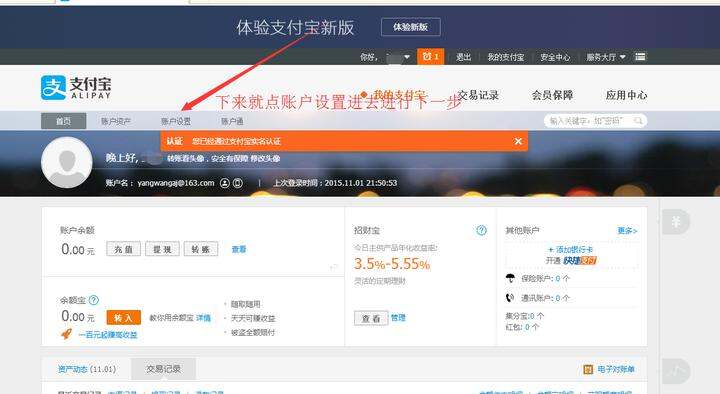
Task: Click the 红包 count value
Action: pyautogui.click(x=528, y=327)
